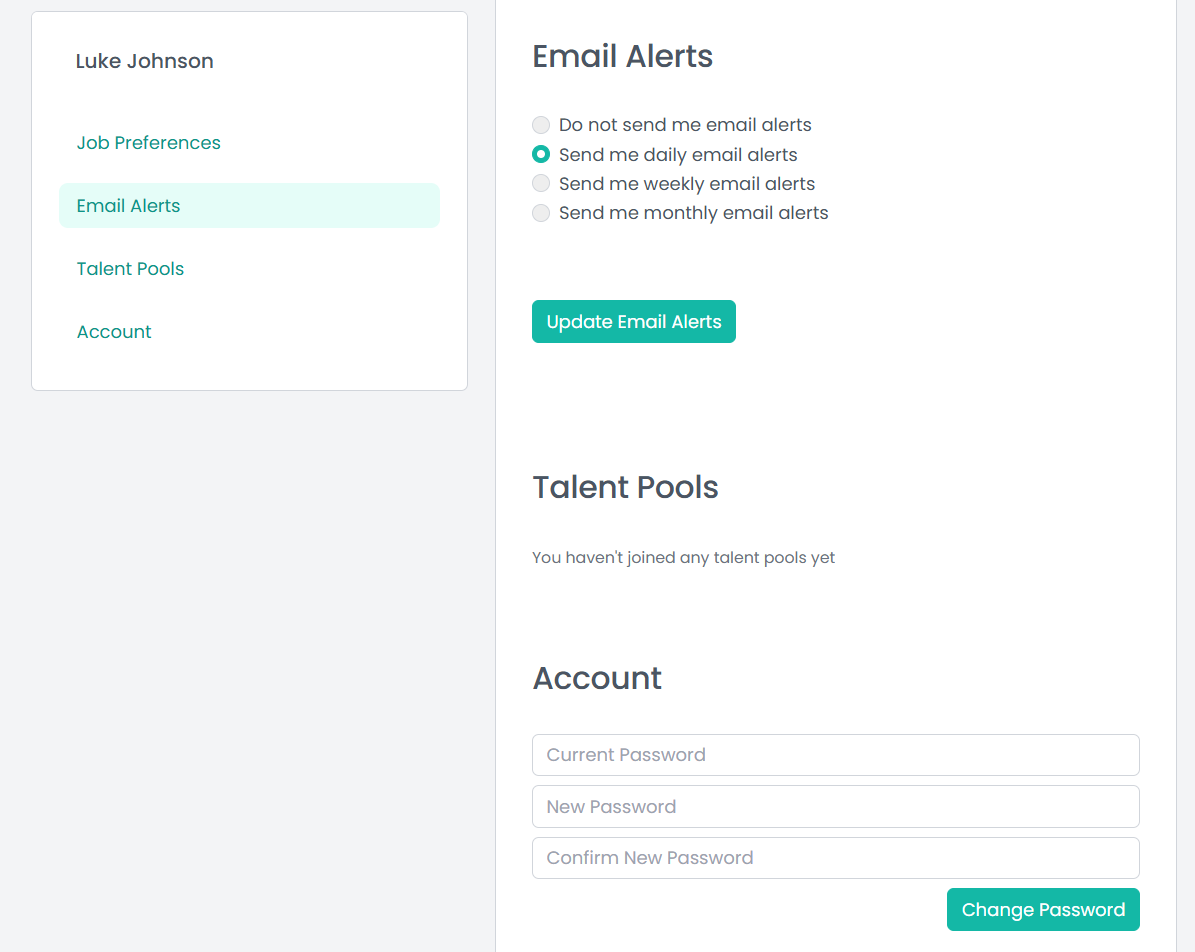Open the Account sidebar link
Viewport: 1195px width, 952px height.
(114, 332)
